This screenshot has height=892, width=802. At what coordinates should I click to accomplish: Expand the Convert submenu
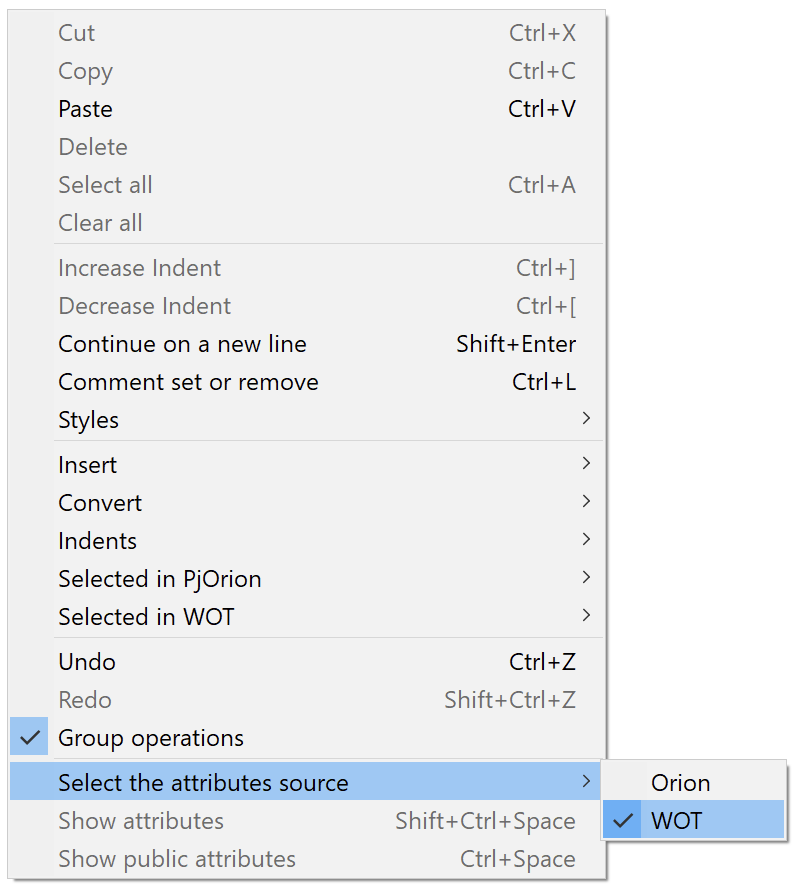[100, 503]
